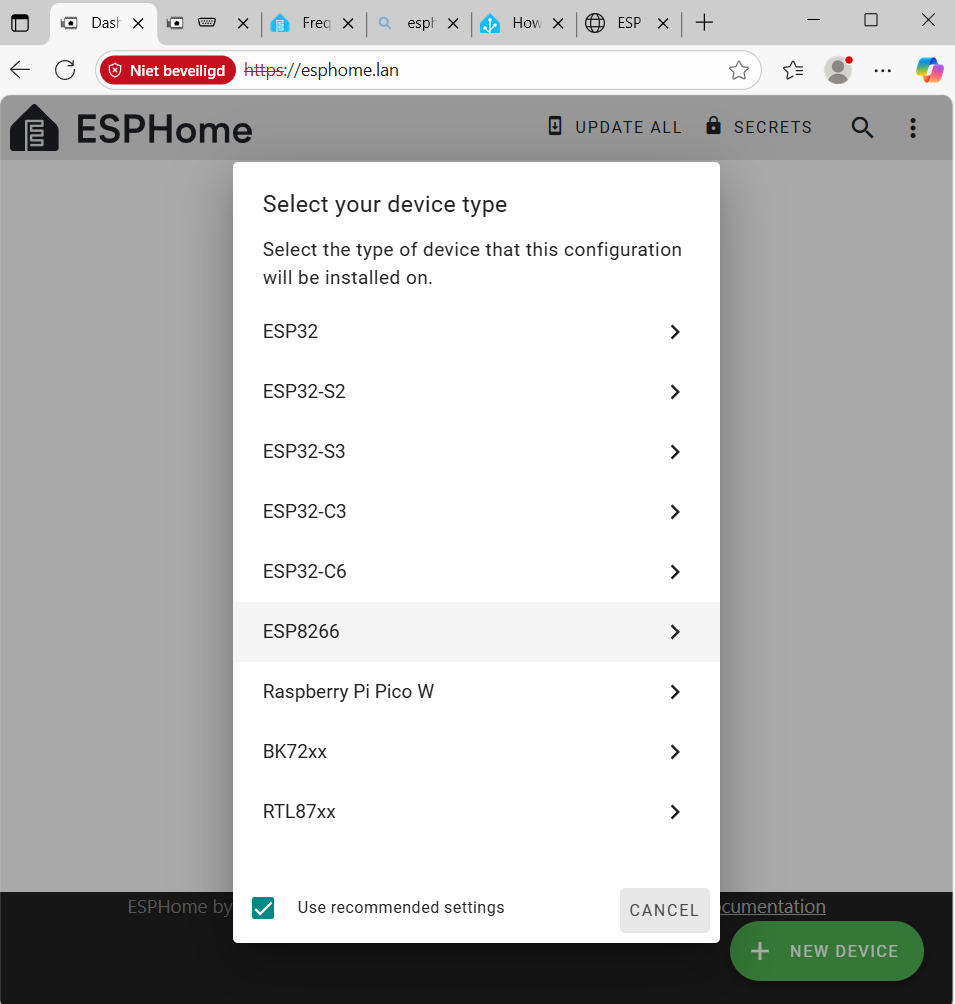Click the favorites star icon
Image resolution: width=955 pixels, height=1004 pixels.
tap(738, 70)
